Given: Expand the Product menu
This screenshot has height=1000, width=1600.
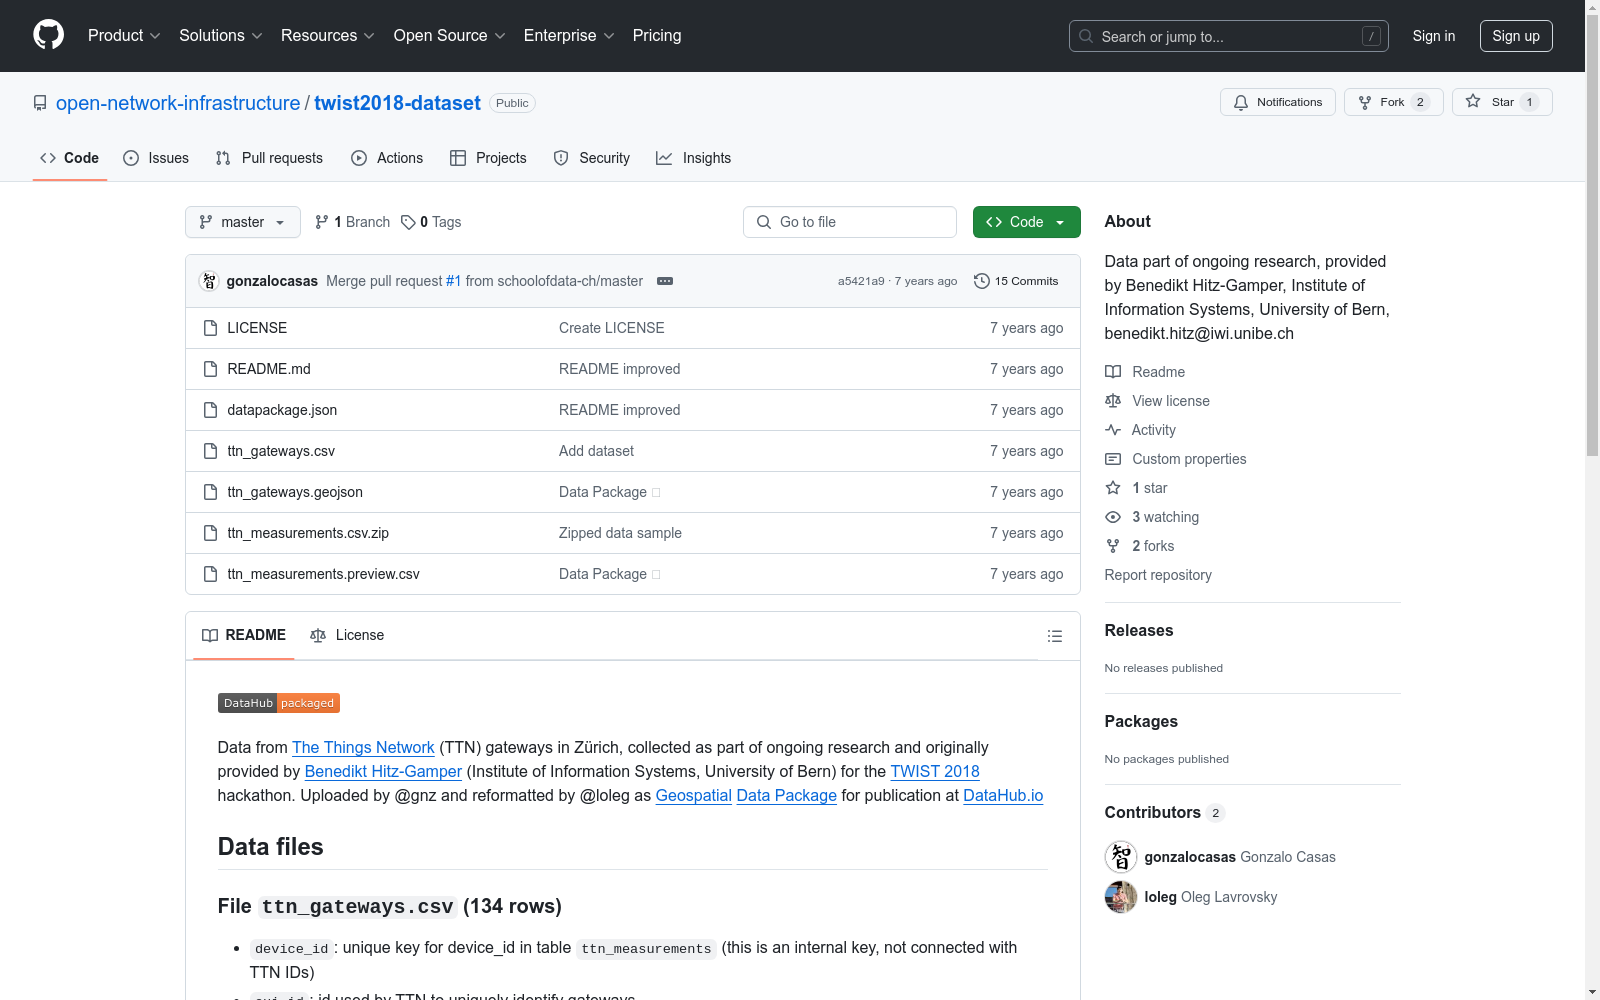Looking at the screenshot, I should click(x=124, y=36).
